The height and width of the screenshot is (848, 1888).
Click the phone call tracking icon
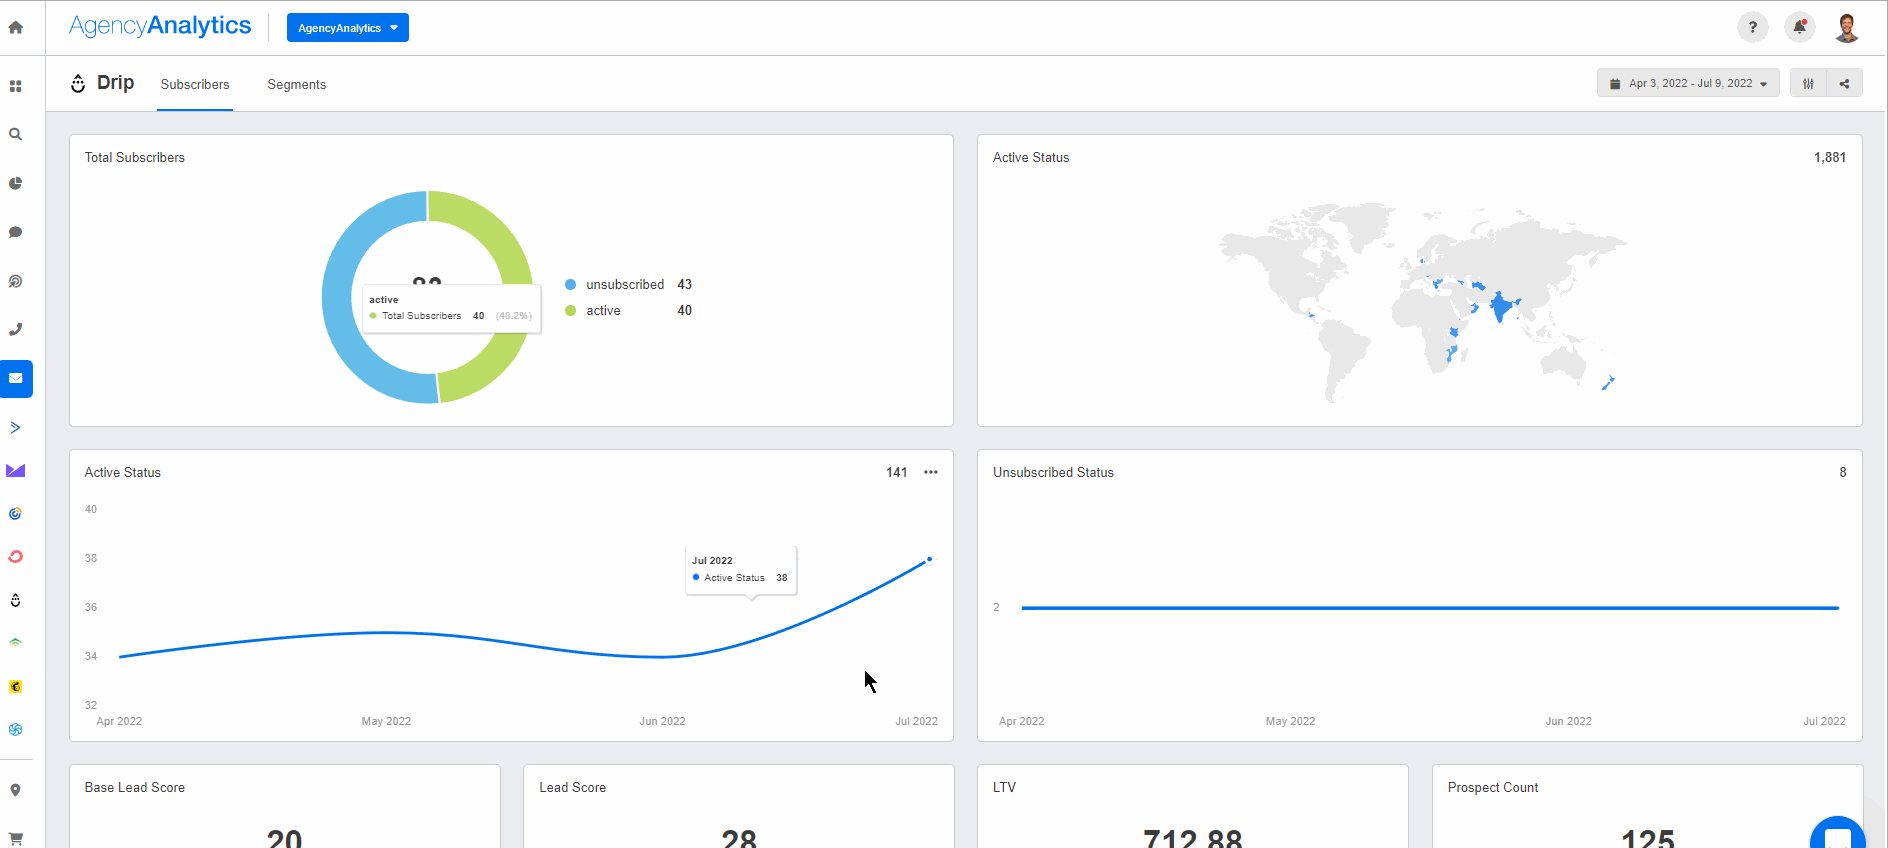tap(16, 329)
